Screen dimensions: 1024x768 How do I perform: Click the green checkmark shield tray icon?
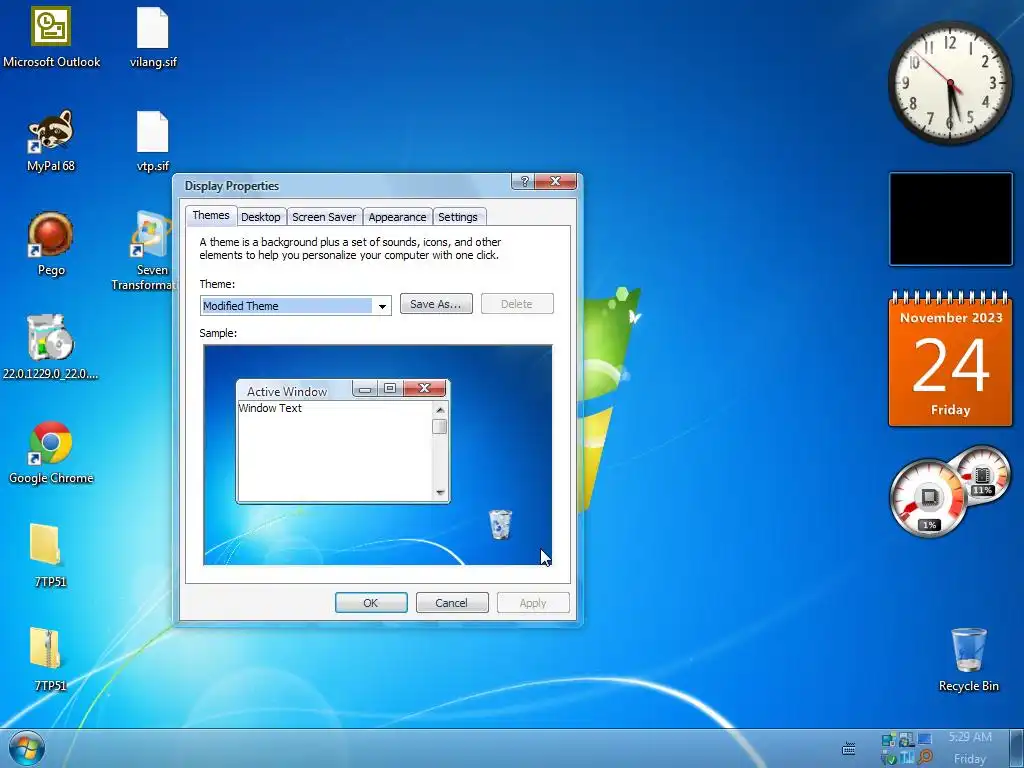click(x=889, y=757)
